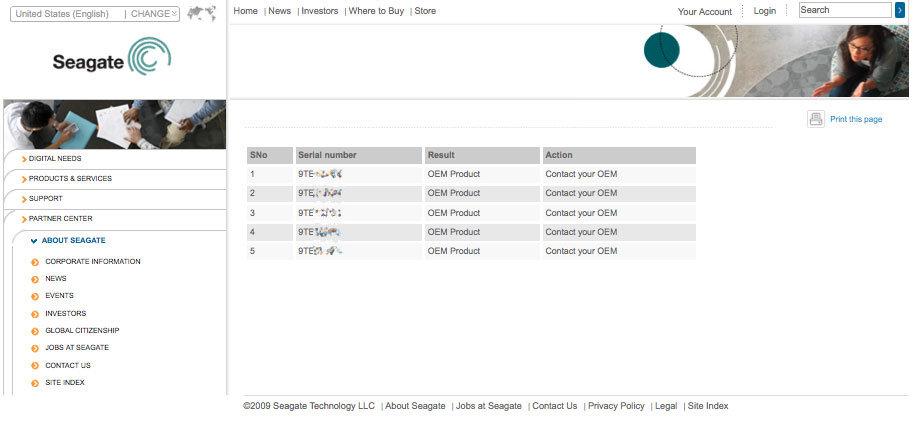Viewport: 917px width, 422px height.
Task: Click About Seagate footer link
Action: point(415,406)
